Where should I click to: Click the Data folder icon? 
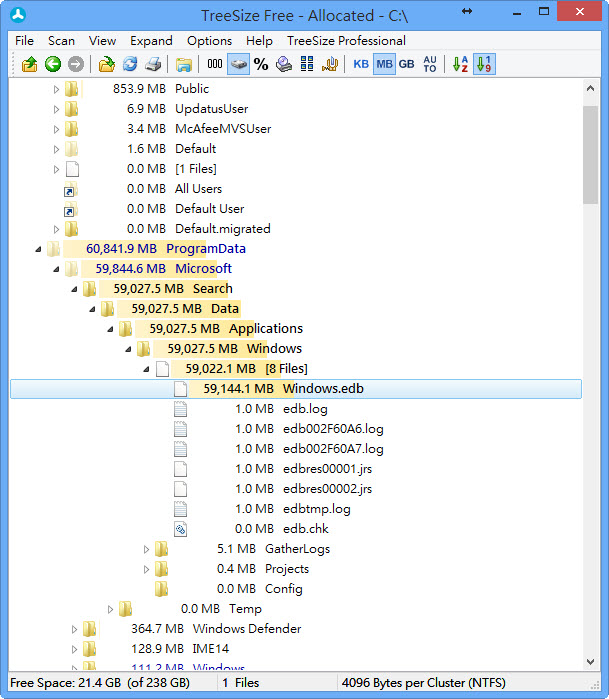[107, 309]
